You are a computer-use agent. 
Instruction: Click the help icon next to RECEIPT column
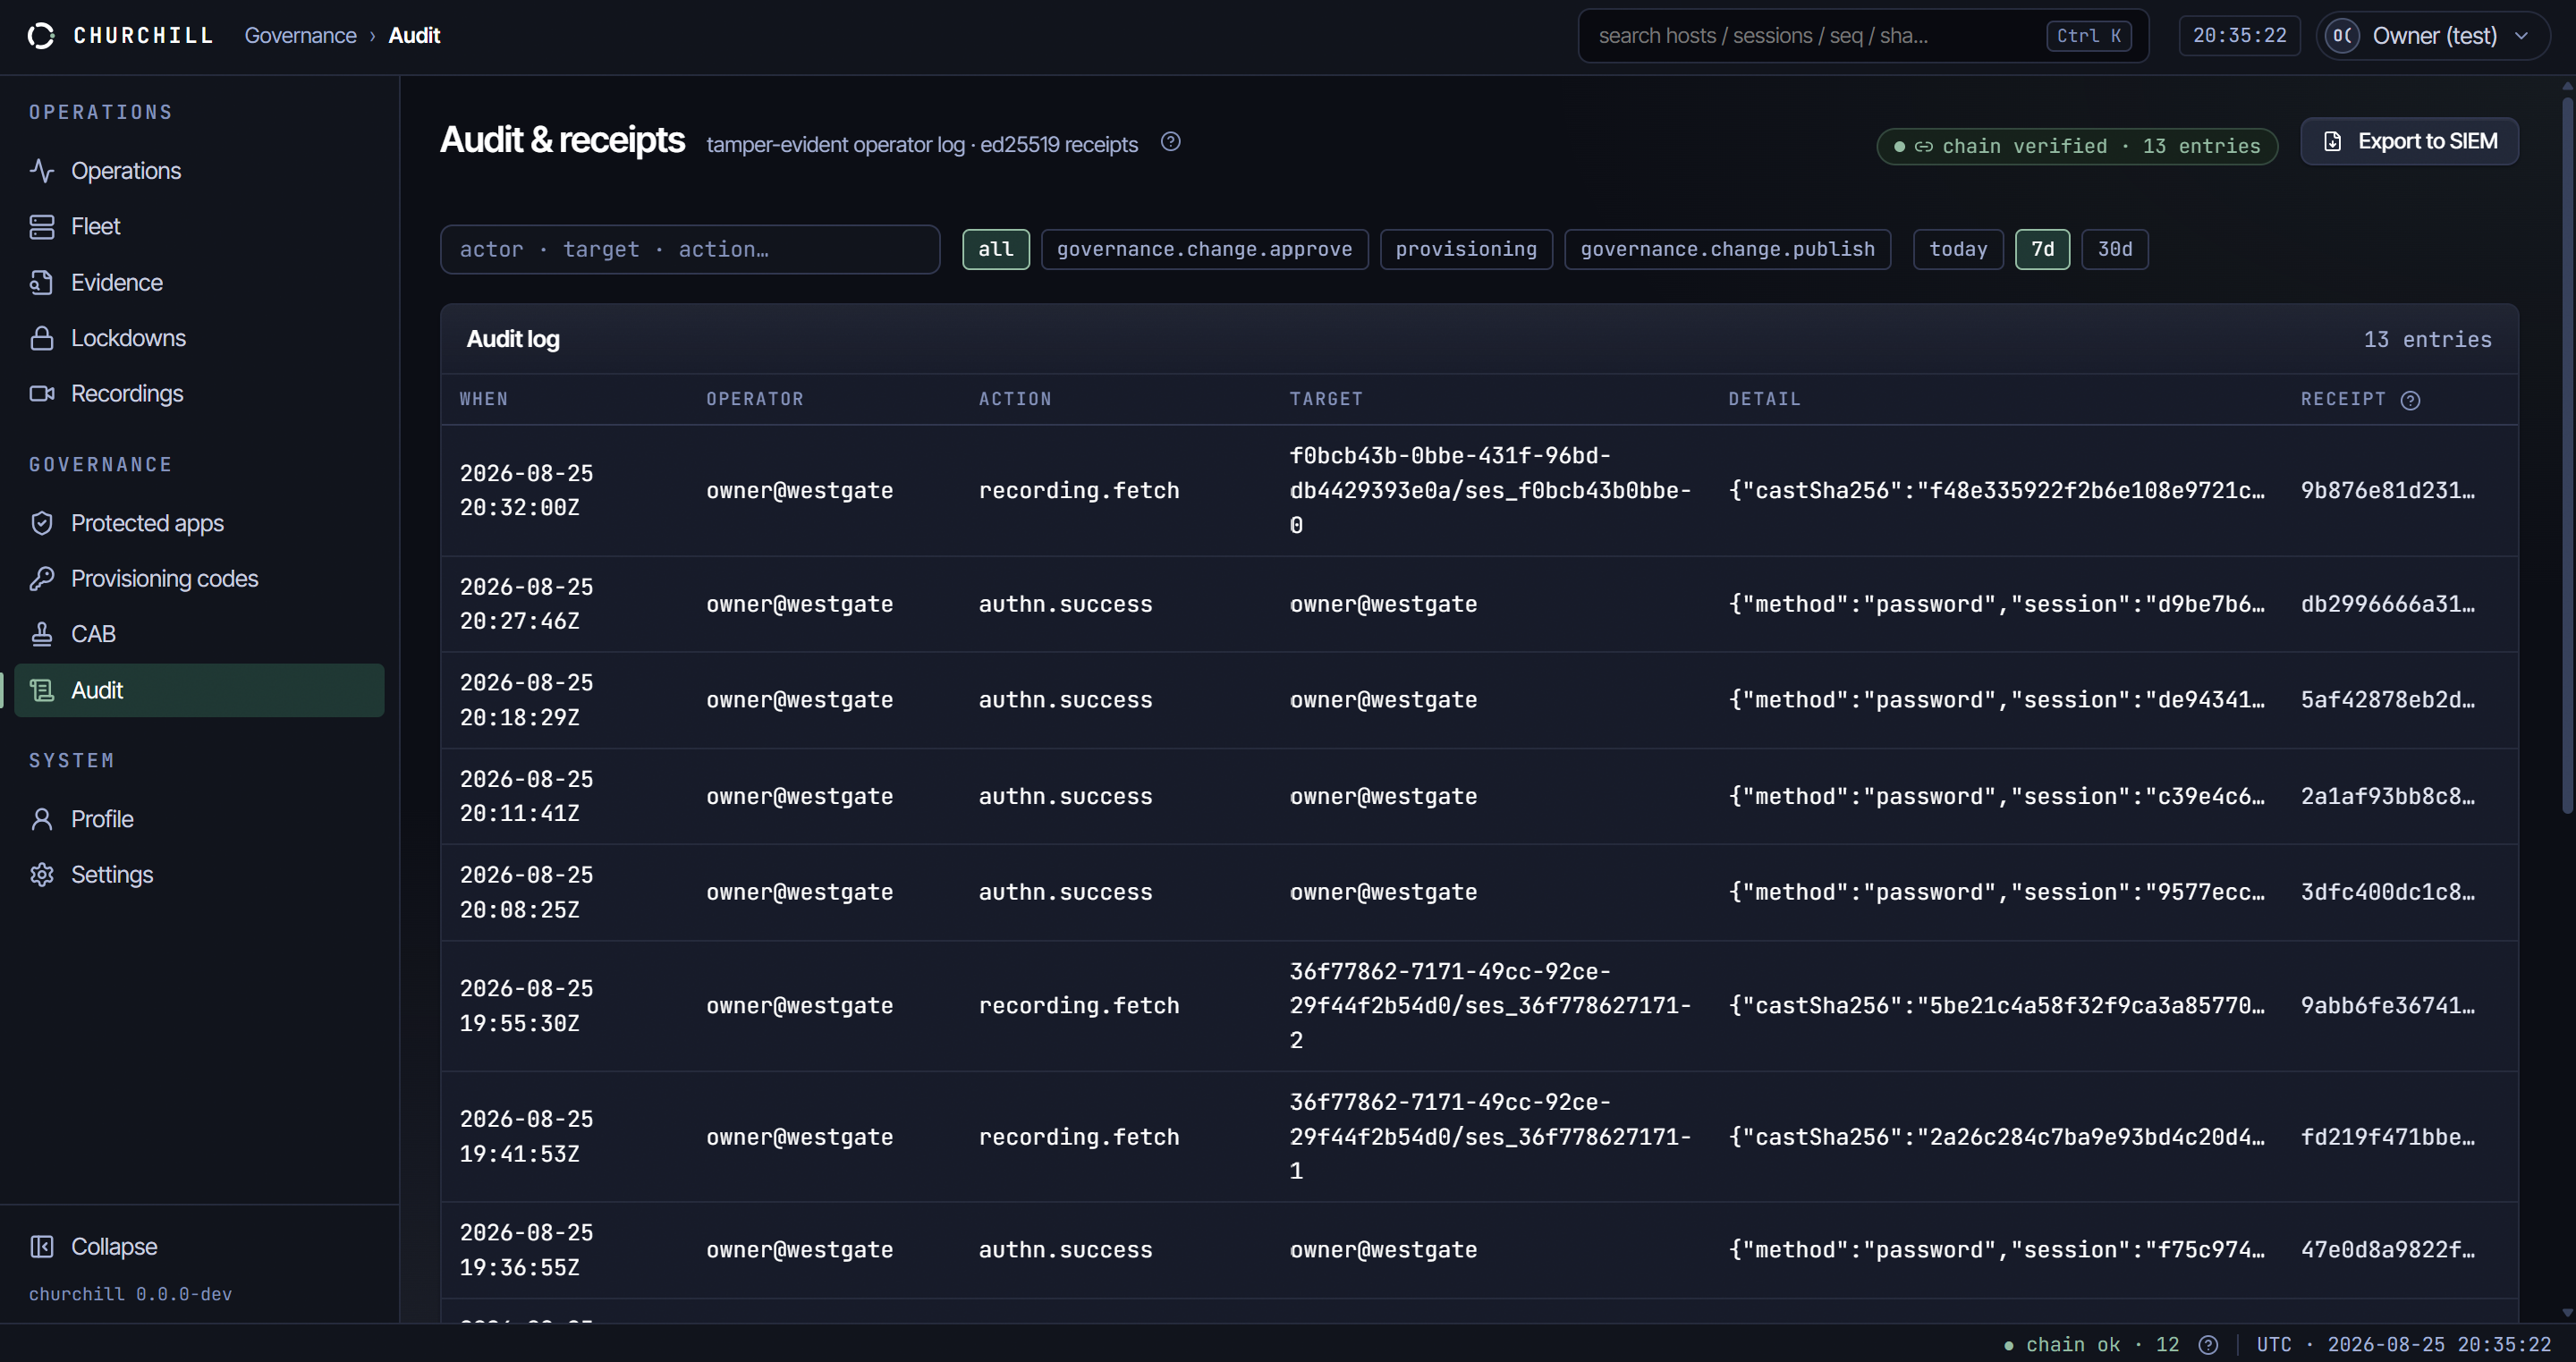point(2411,400)
